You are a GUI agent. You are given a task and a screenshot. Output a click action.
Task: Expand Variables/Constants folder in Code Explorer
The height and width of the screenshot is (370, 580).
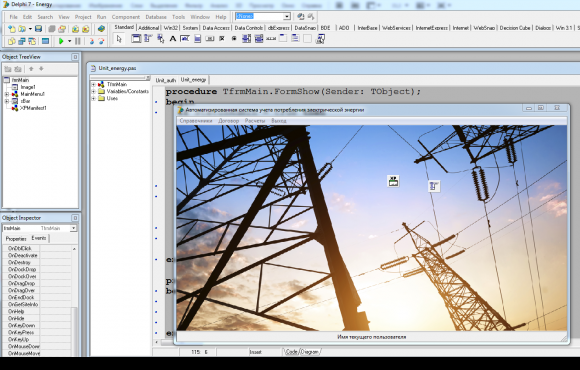click(93, 91)
